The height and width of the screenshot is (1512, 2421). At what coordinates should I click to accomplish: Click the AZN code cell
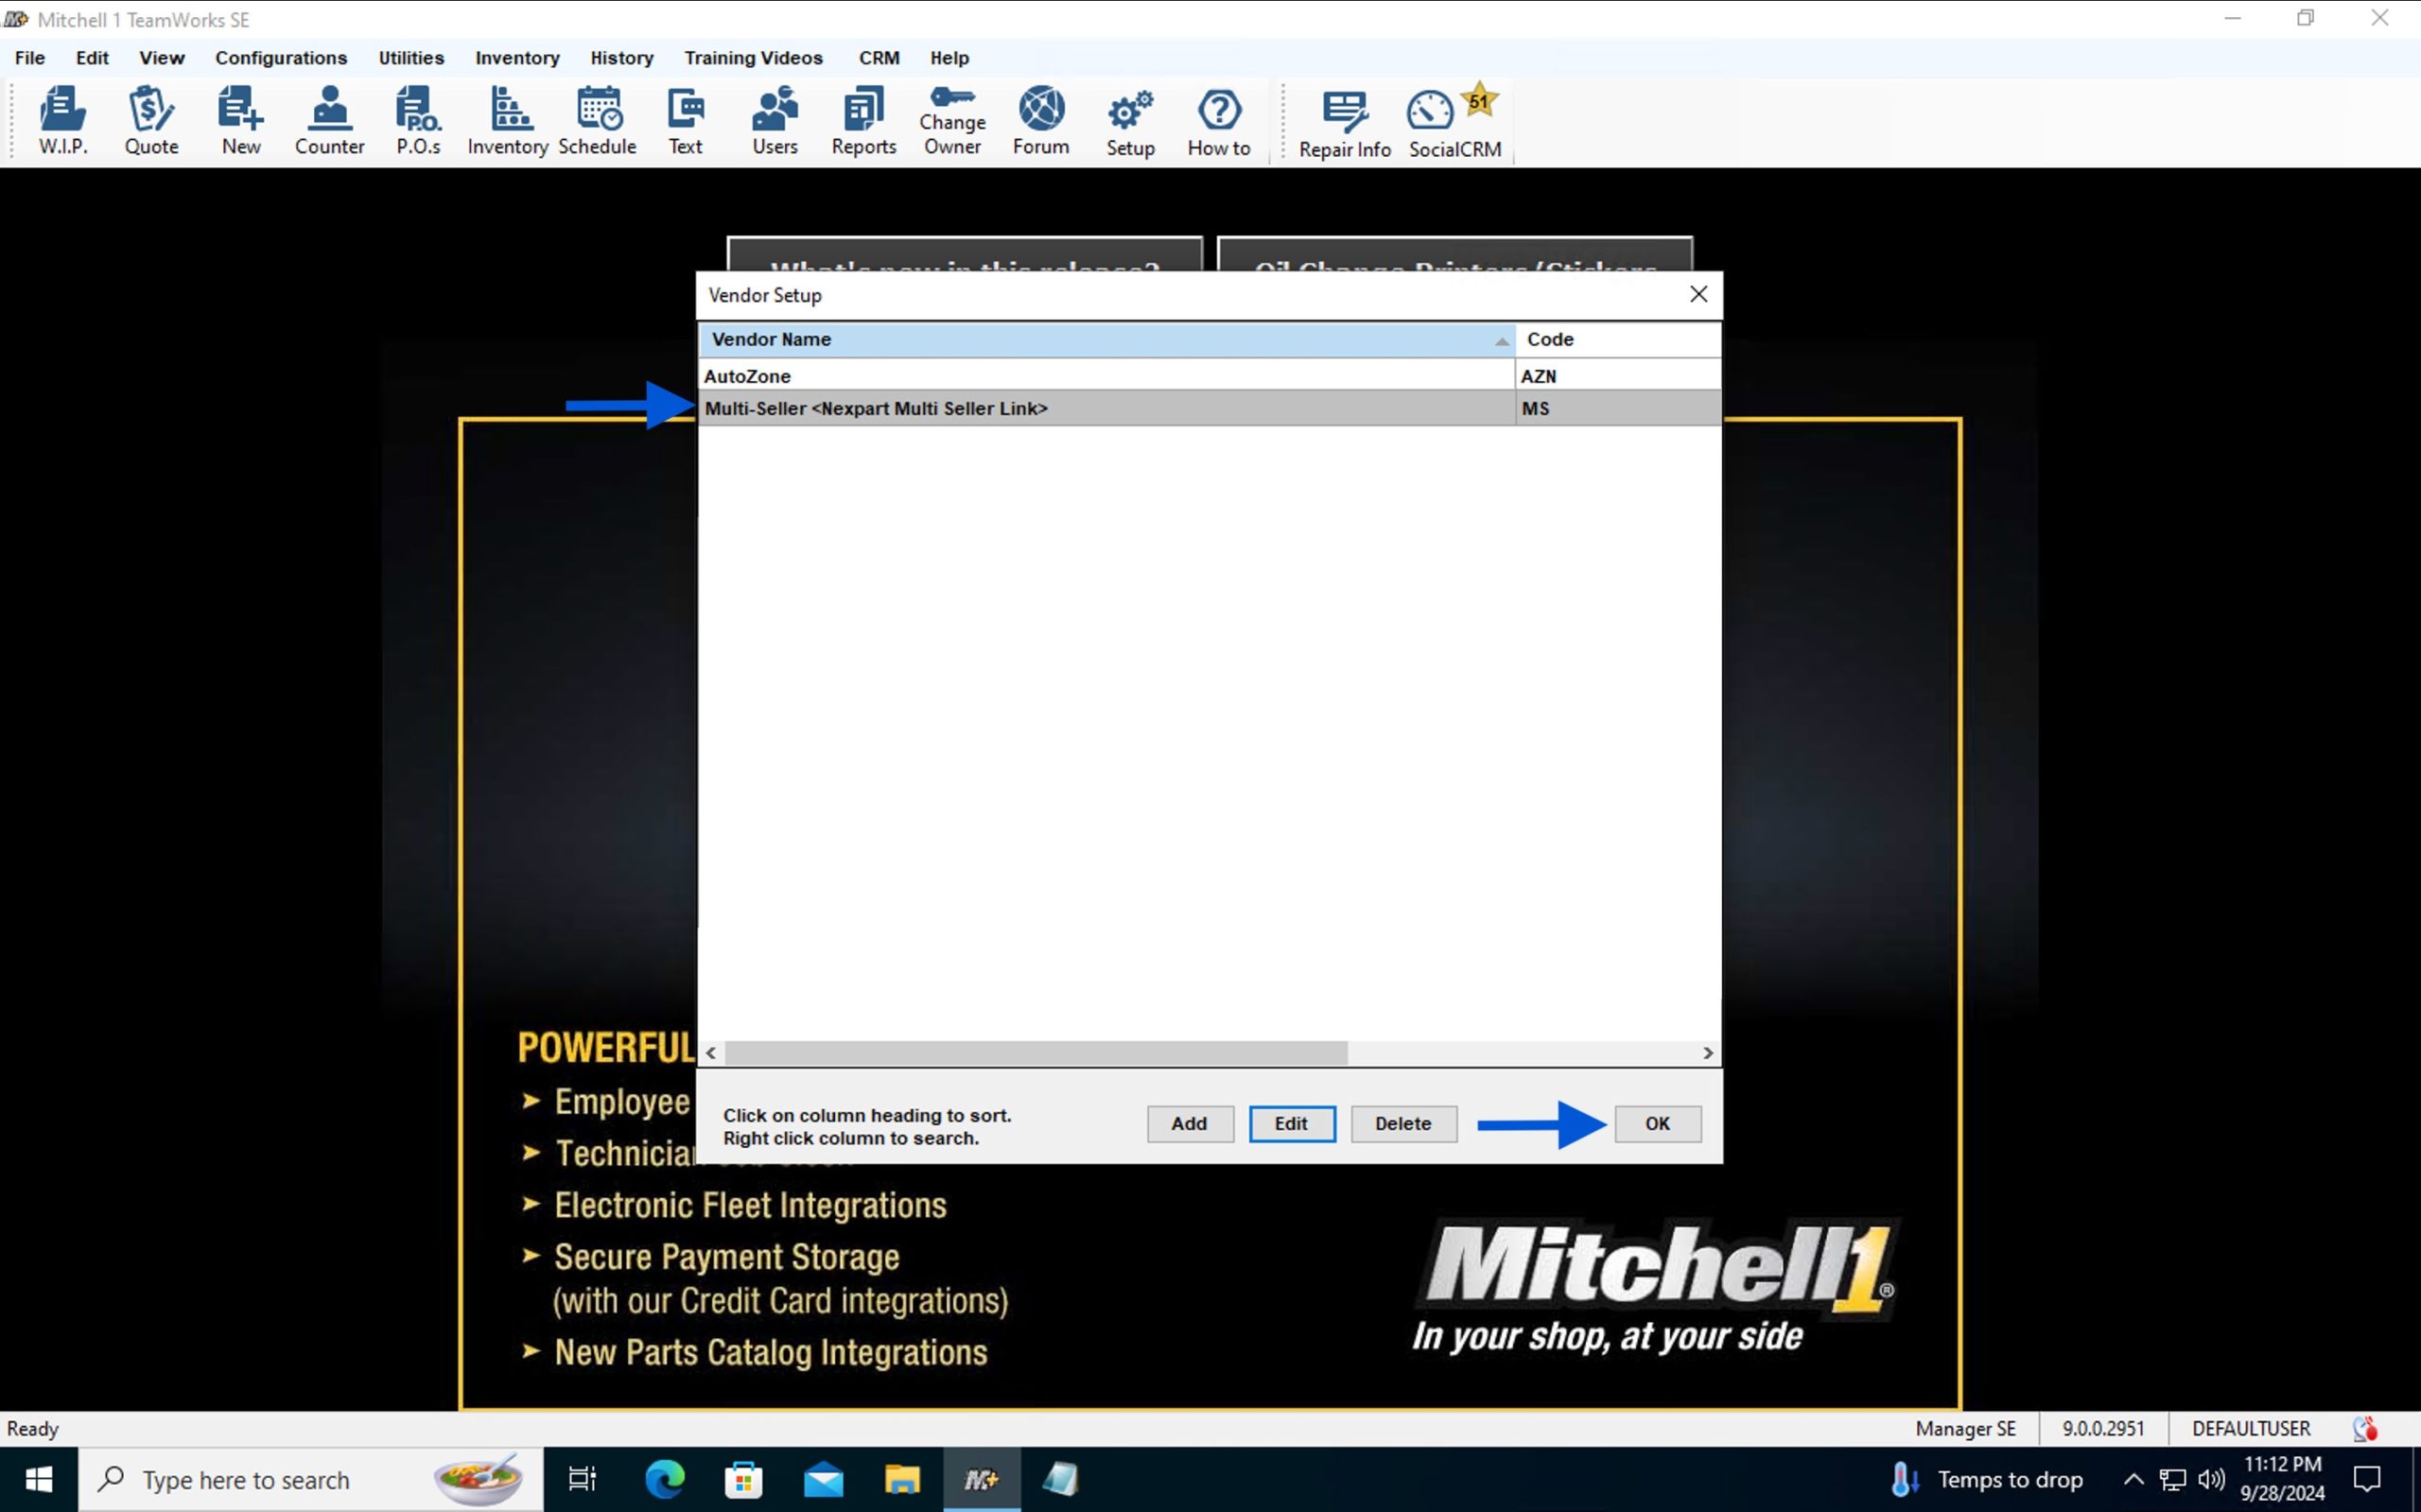[1618, 376]
